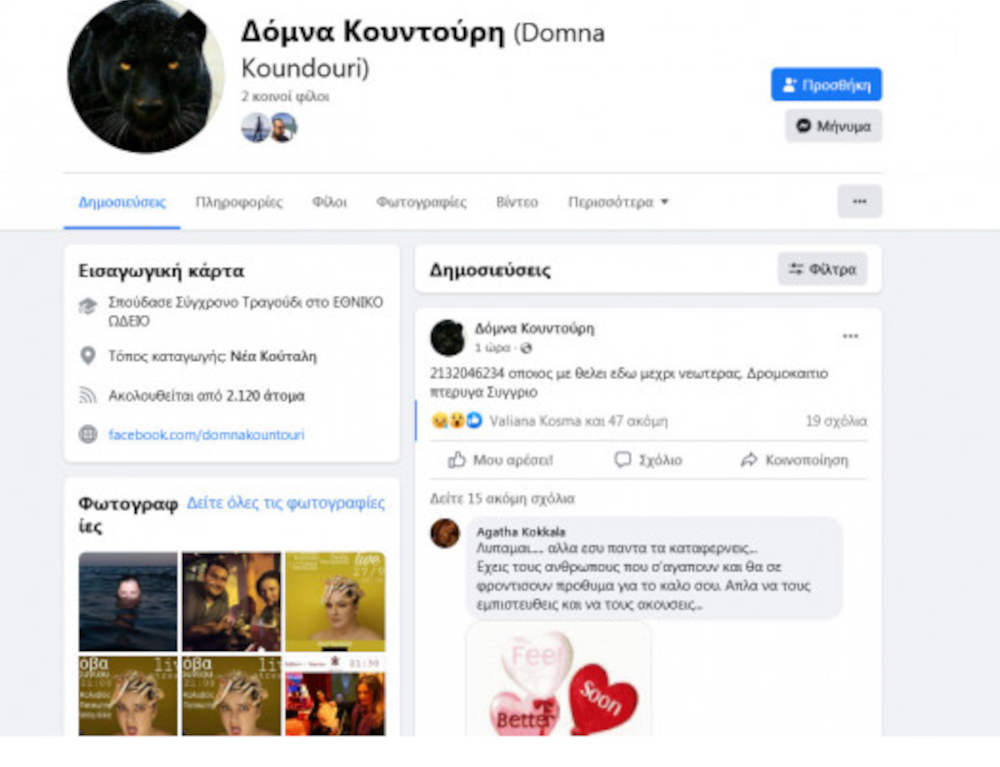Click the post reaction emoji icons
The width and height of the screenshot is (1000, 767).
[x=457, y=420]
